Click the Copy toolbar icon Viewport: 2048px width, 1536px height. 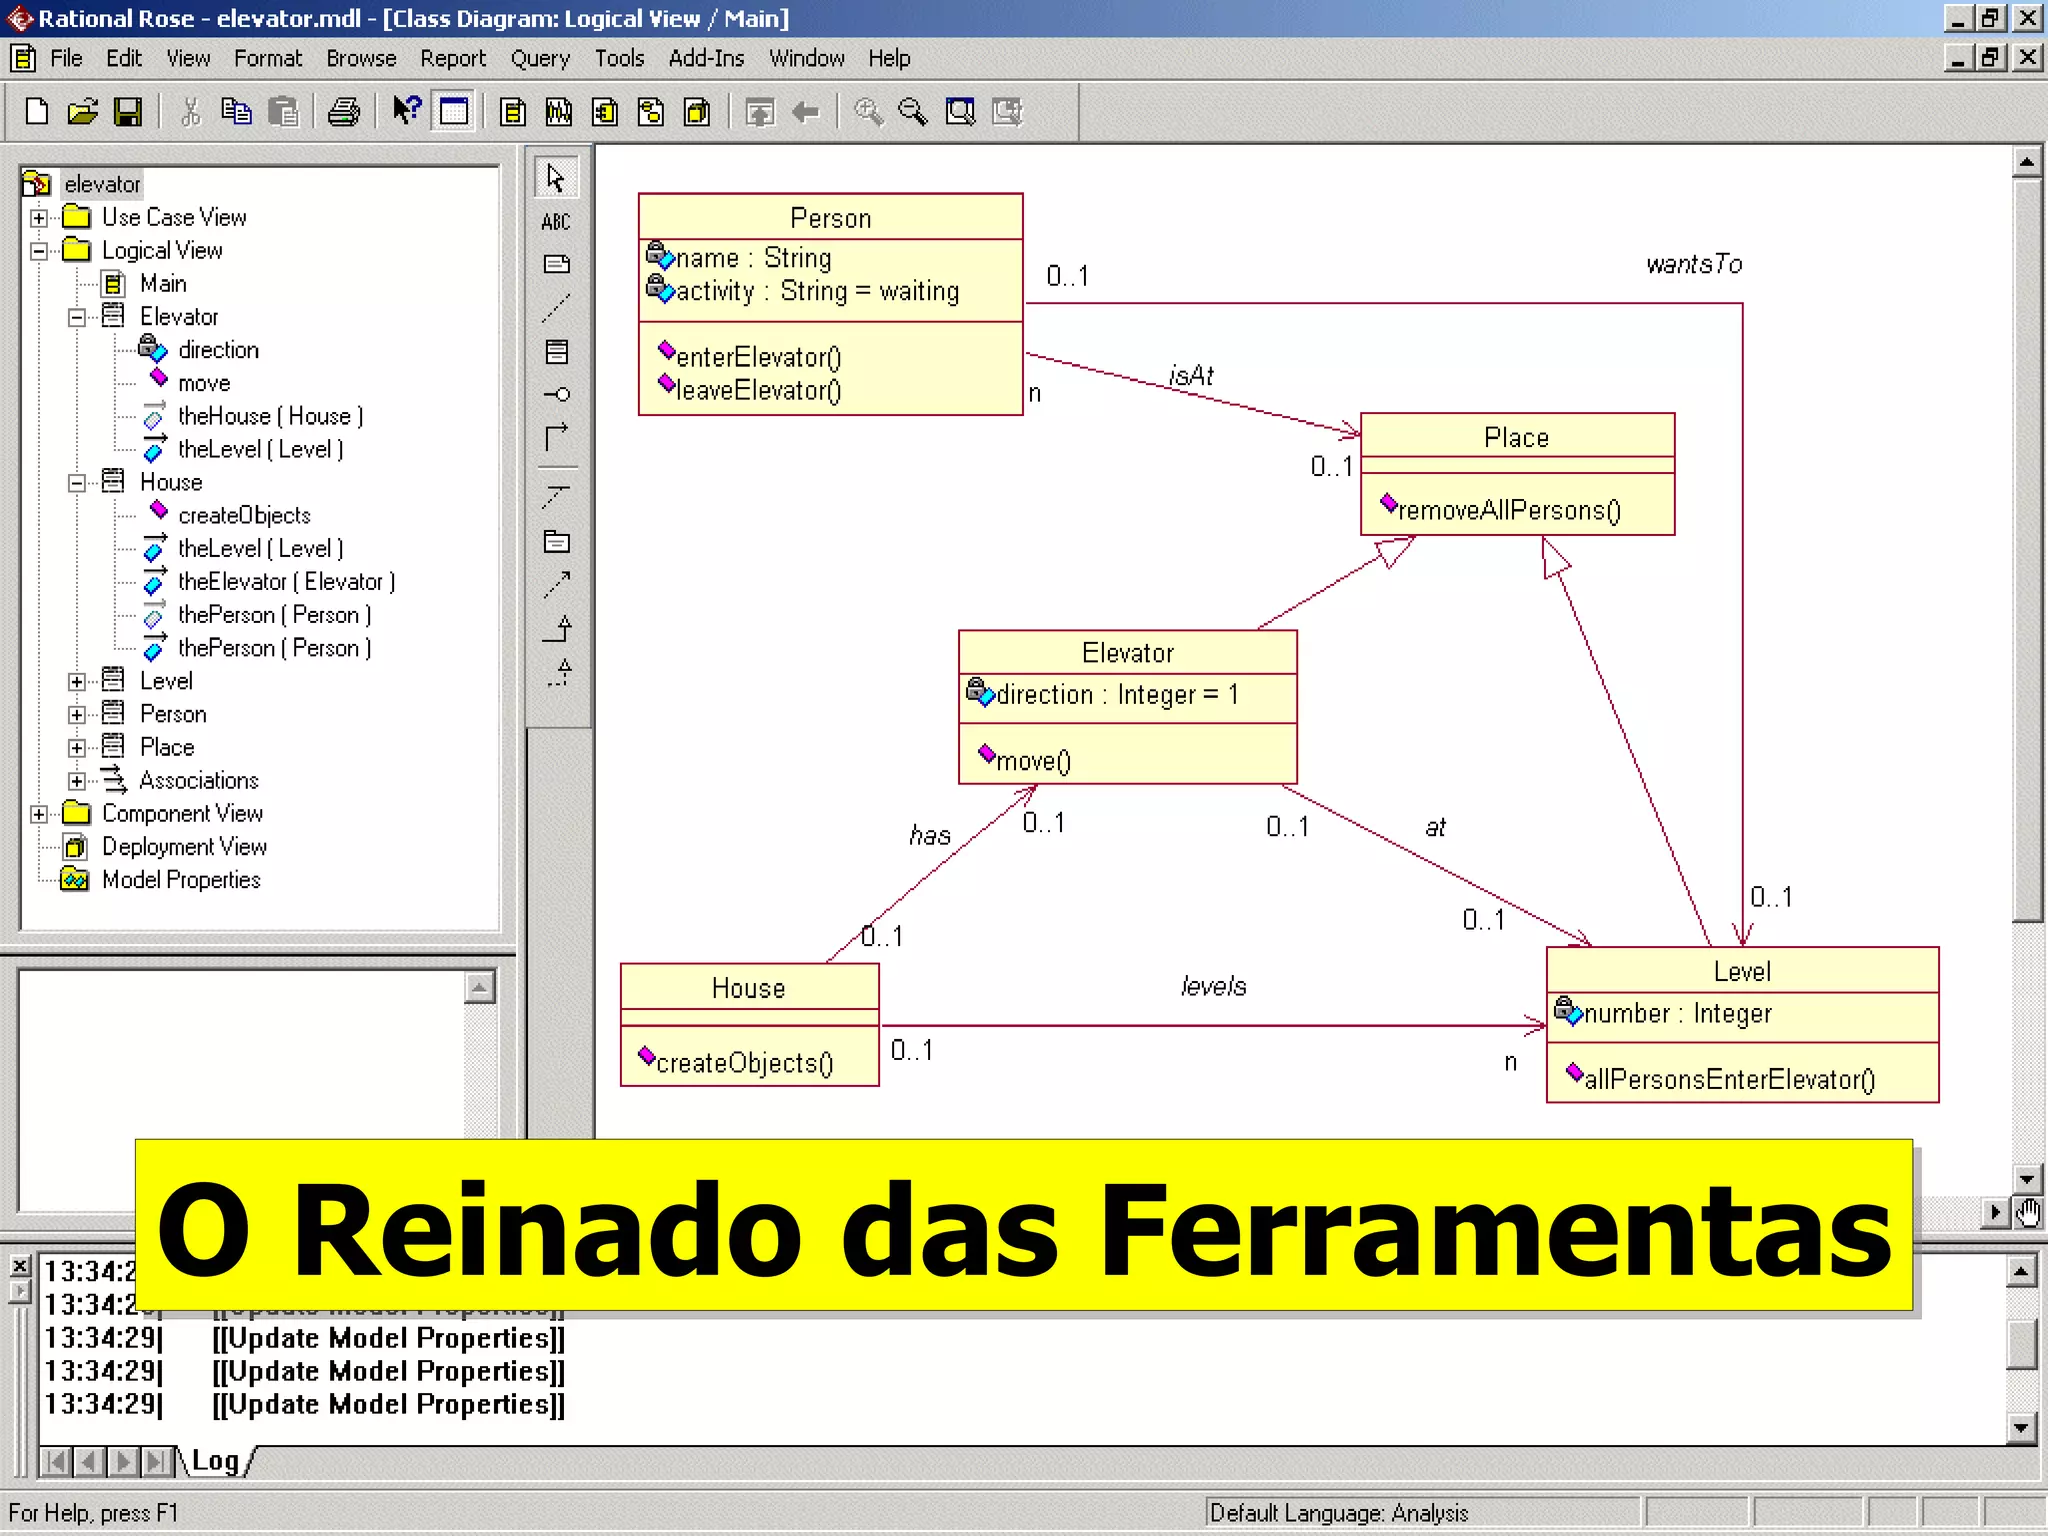pos(237,112)
